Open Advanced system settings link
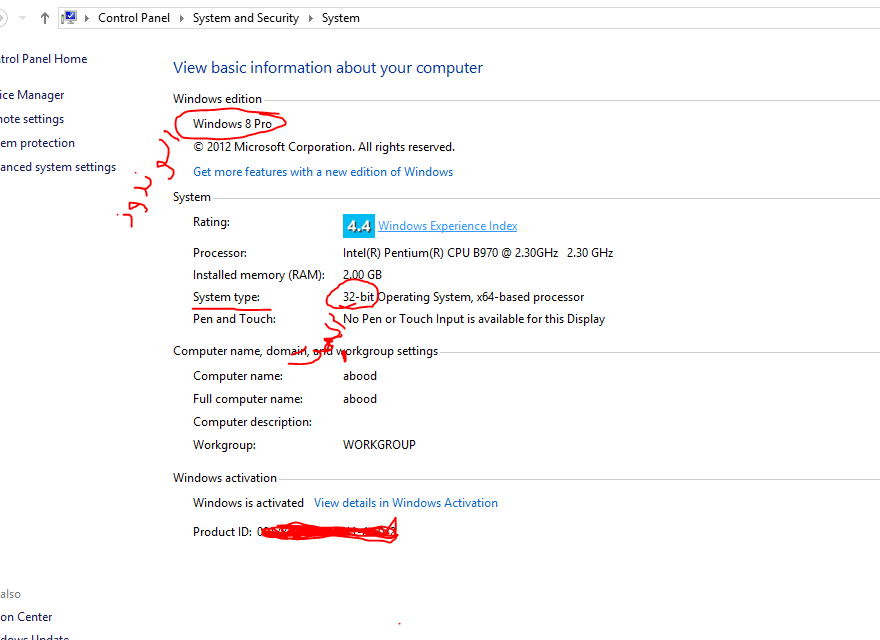Viewport: 880px width, 640px height. (x=58, y=167)
